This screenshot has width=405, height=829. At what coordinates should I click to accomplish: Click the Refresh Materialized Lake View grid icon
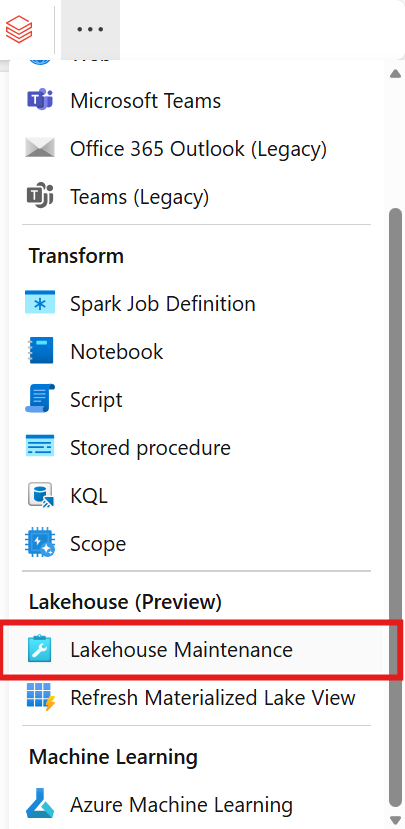pyautogui.click(x=40, y=697)
